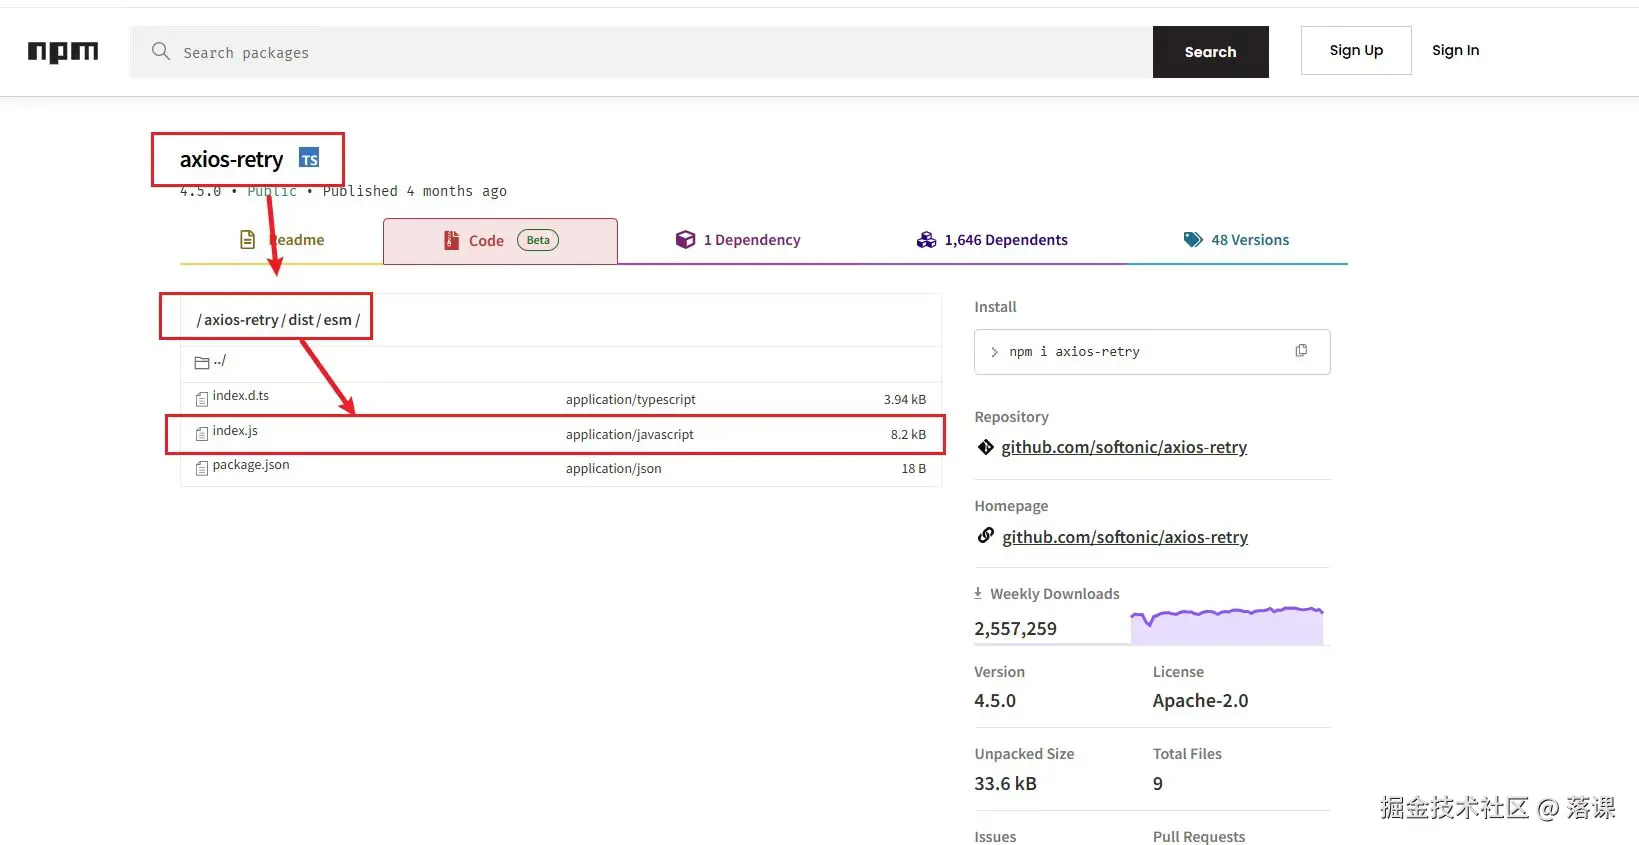This screenshot has width=1639, height=845.
Task: Click the Dependency cube icon
Action: (685, 239)
